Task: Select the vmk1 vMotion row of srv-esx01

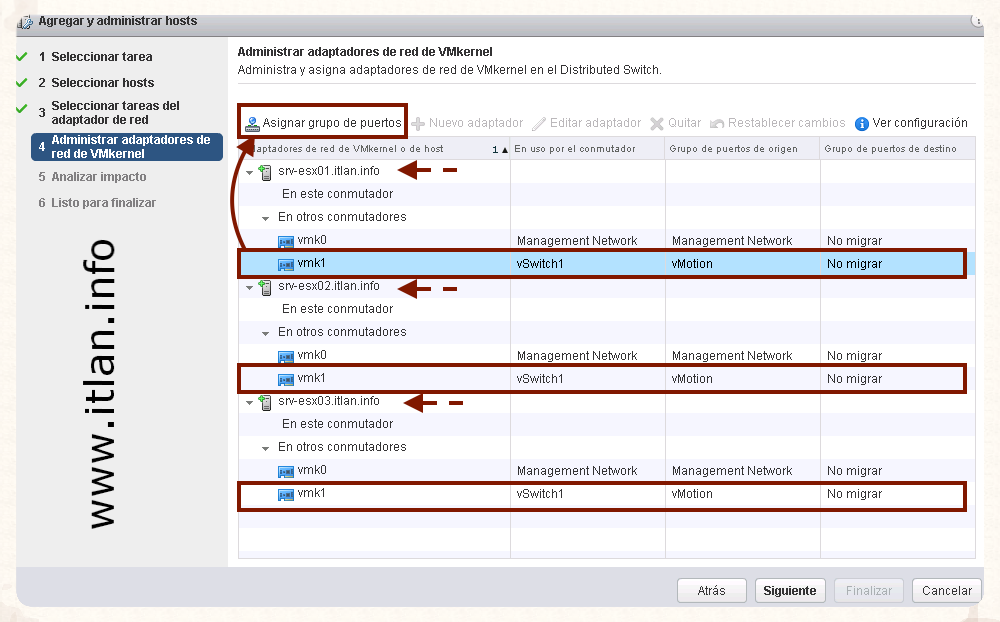Action: point(600,264)
